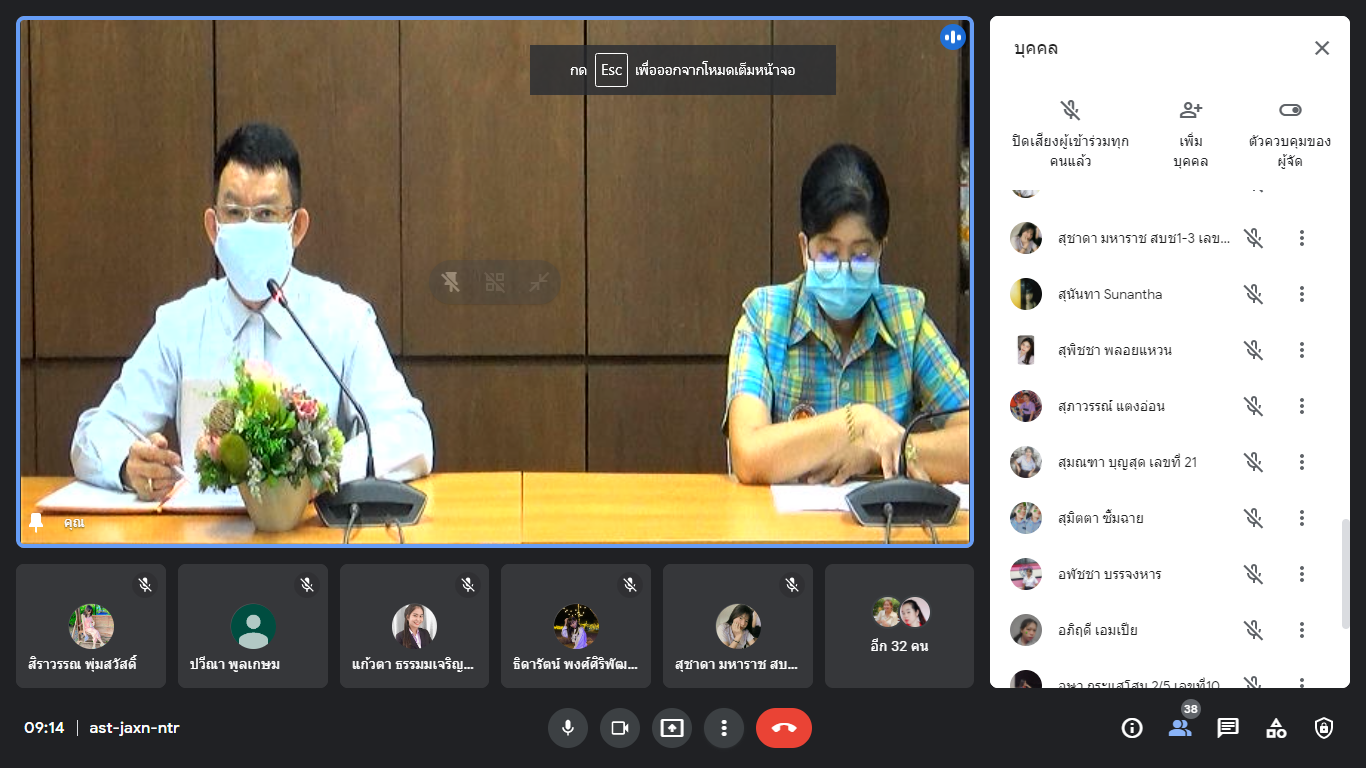Click the name สุนันทา Sunantha in the list
The image size is (1366, 768).
click(x=1110, y=294)
